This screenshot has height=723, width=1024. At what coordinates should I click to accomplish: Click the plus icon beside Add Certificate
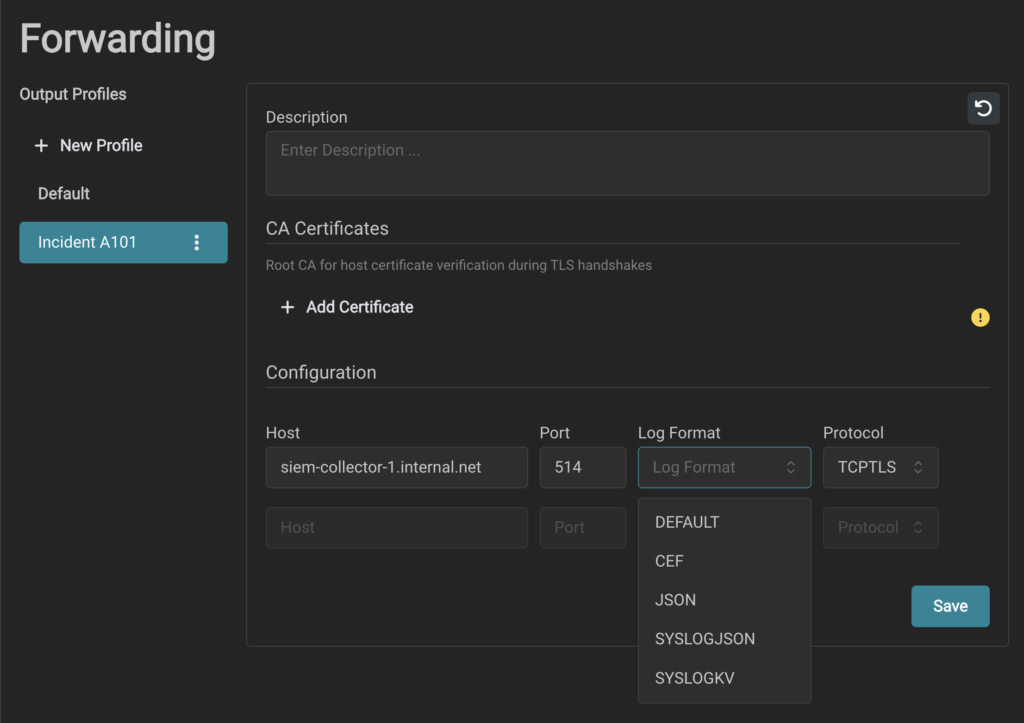tap(287, 308)
